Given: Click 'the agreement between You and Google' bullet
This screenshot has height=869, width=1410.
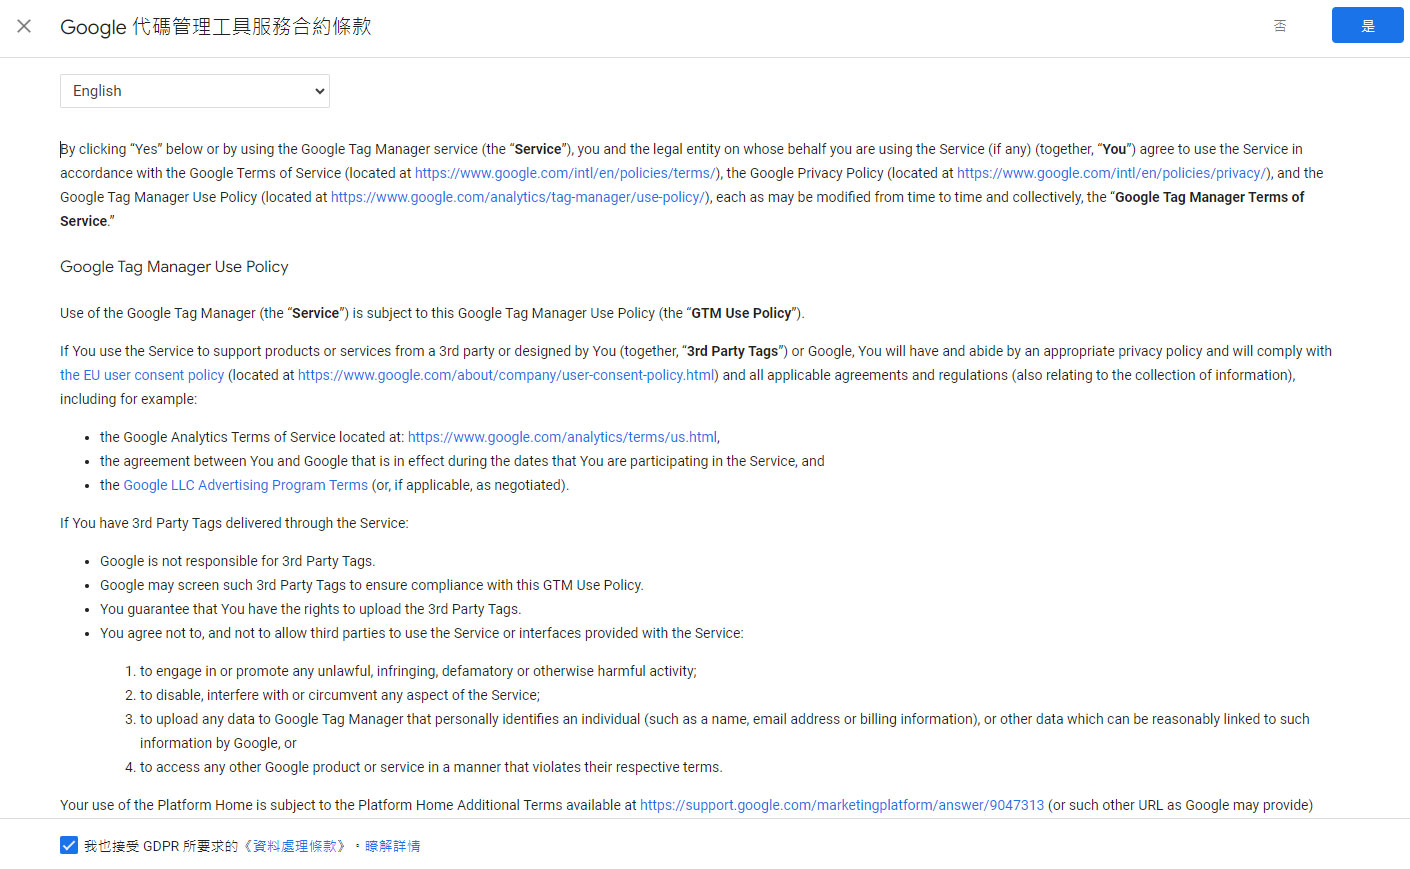Looking at the screenshot, I should point(462,461).
